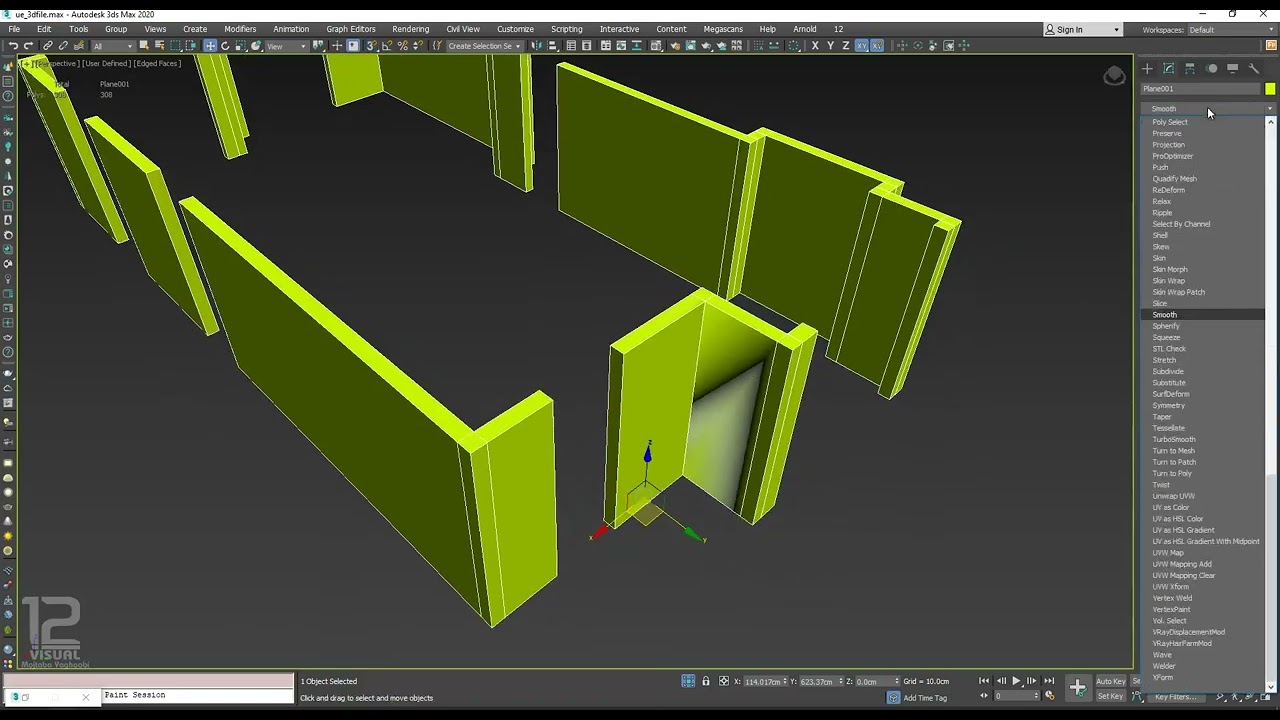
Task: Activate the Select and Rotate tool
Action: (225, 46)
